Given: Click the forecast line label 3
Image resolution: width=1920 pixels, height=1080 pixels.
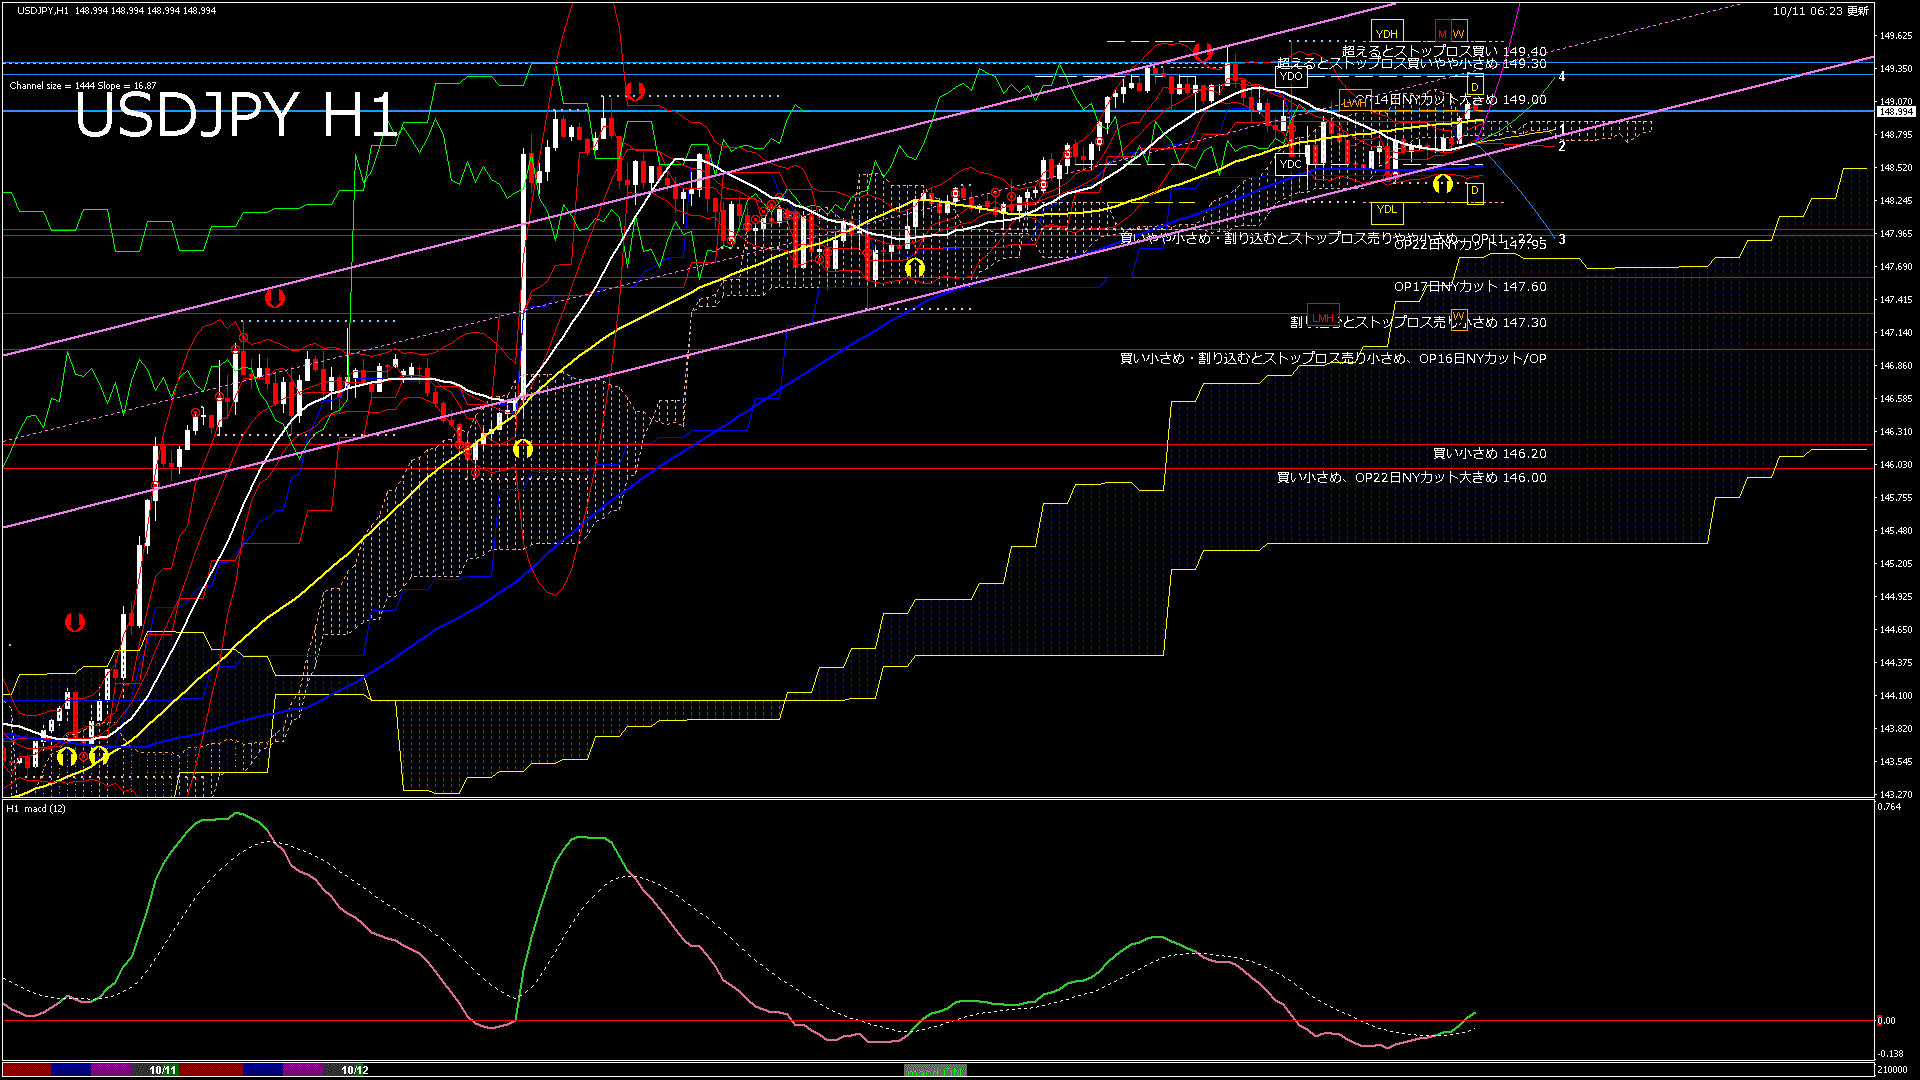Looking at the screenshot, I should click(x=1562, y=240).
